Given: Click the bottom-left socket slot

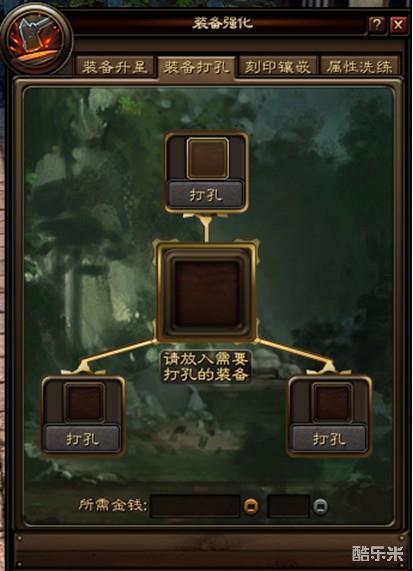Looking at the screenshot, I should pyautogui.click(x=84, y=402).
